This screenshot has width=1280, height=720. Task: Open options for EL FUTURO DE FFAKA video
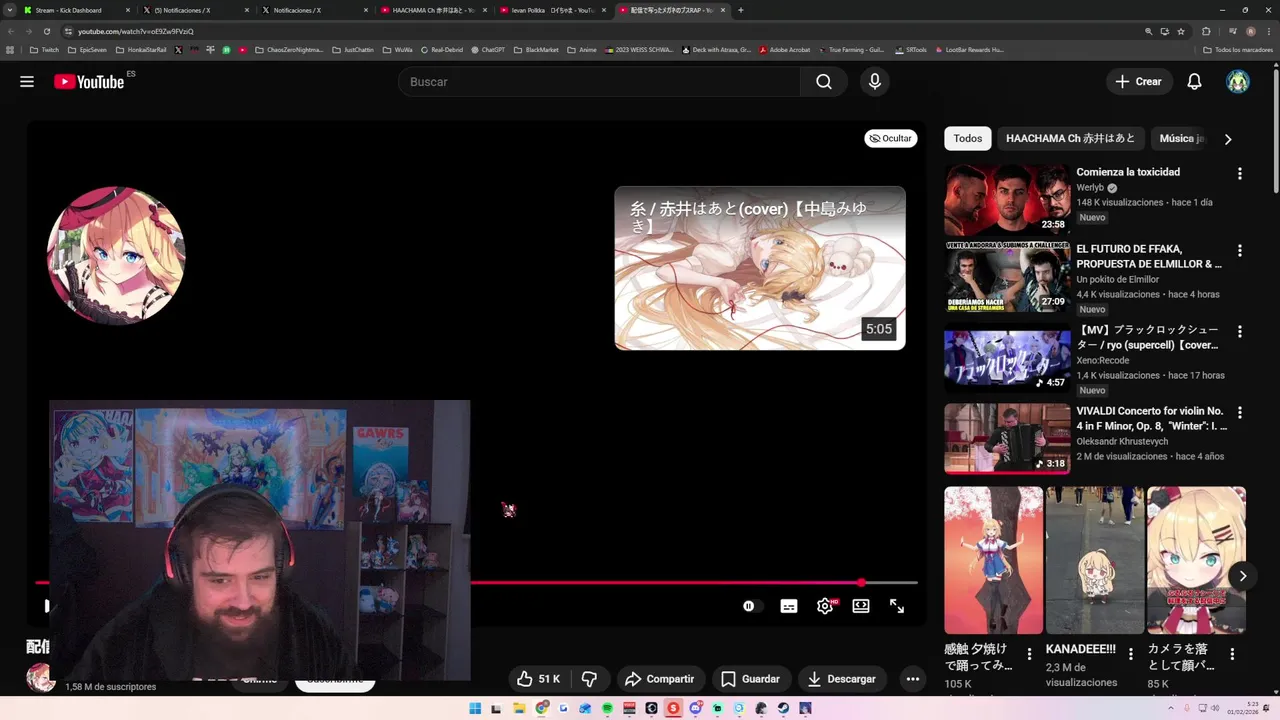[x=1240, y=251]
